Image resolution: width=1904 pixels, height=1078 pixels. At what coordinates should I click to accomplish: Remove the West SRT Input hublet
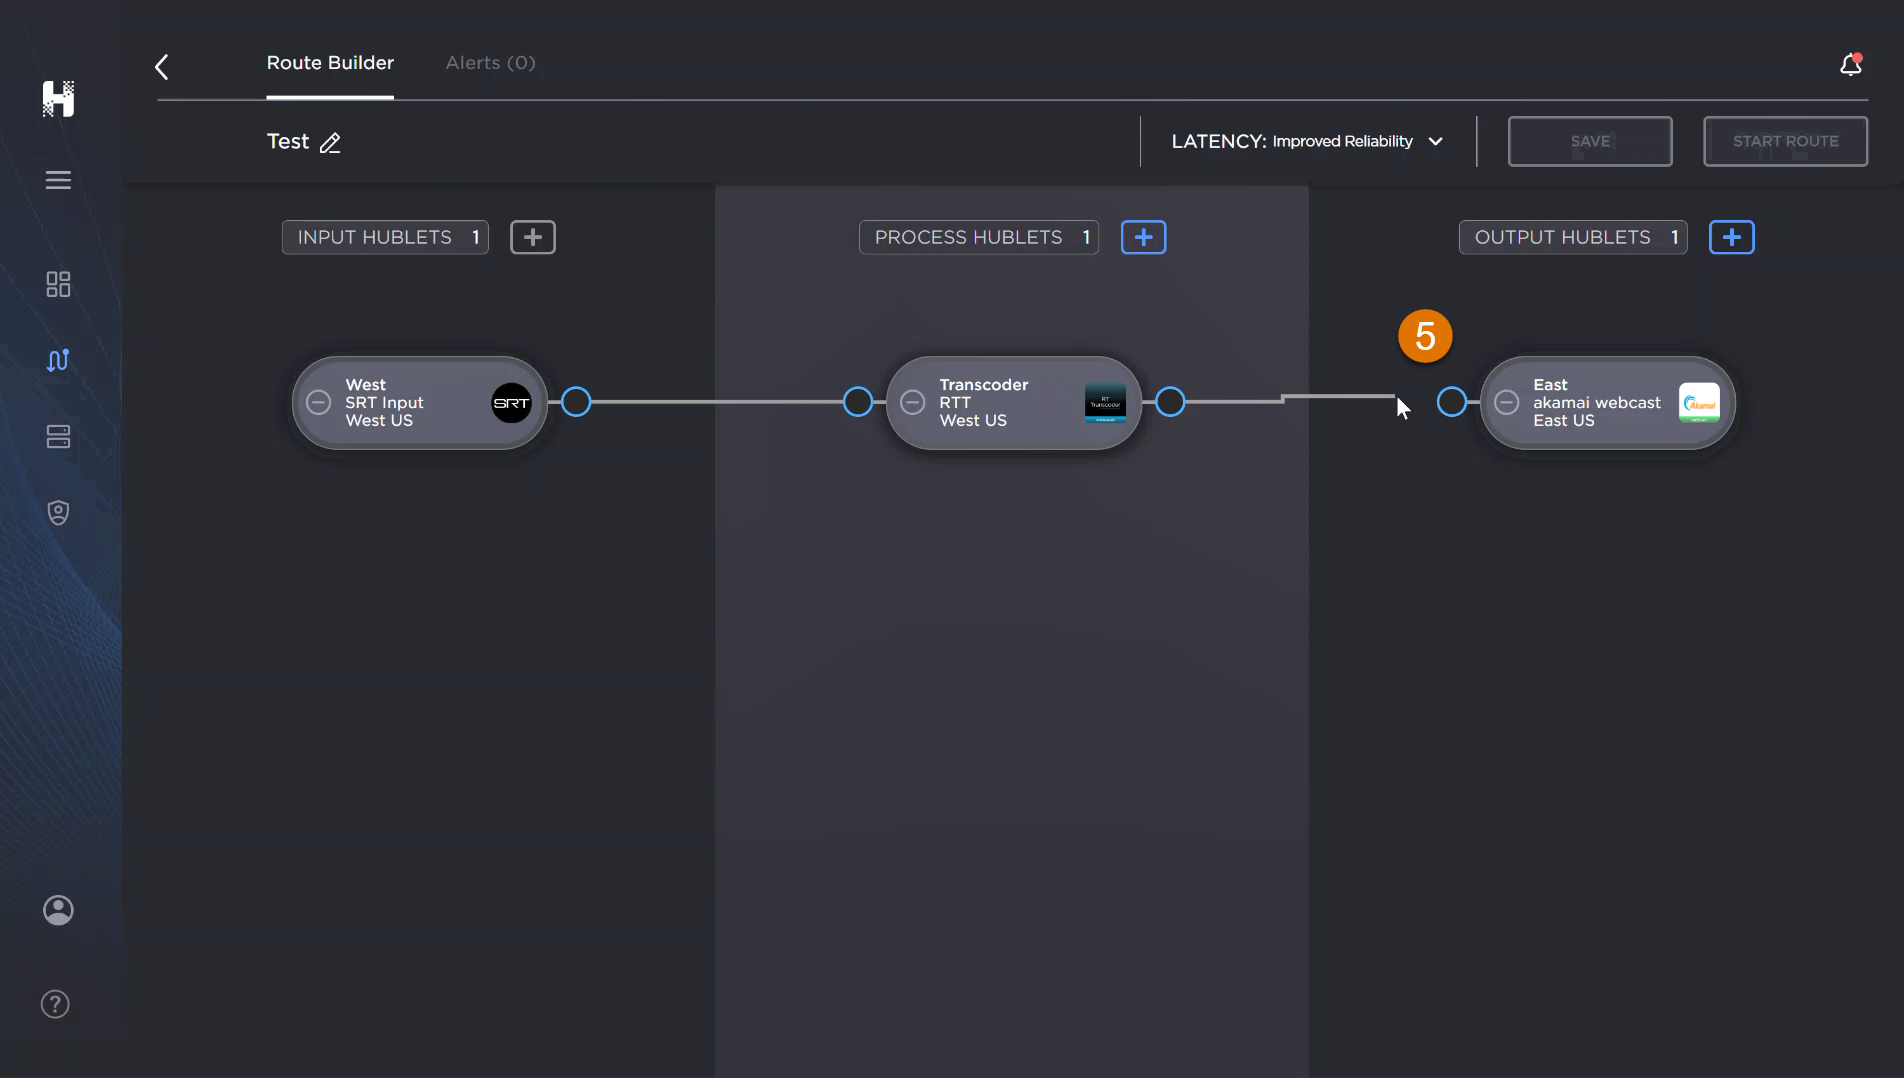tap(318, 402)
